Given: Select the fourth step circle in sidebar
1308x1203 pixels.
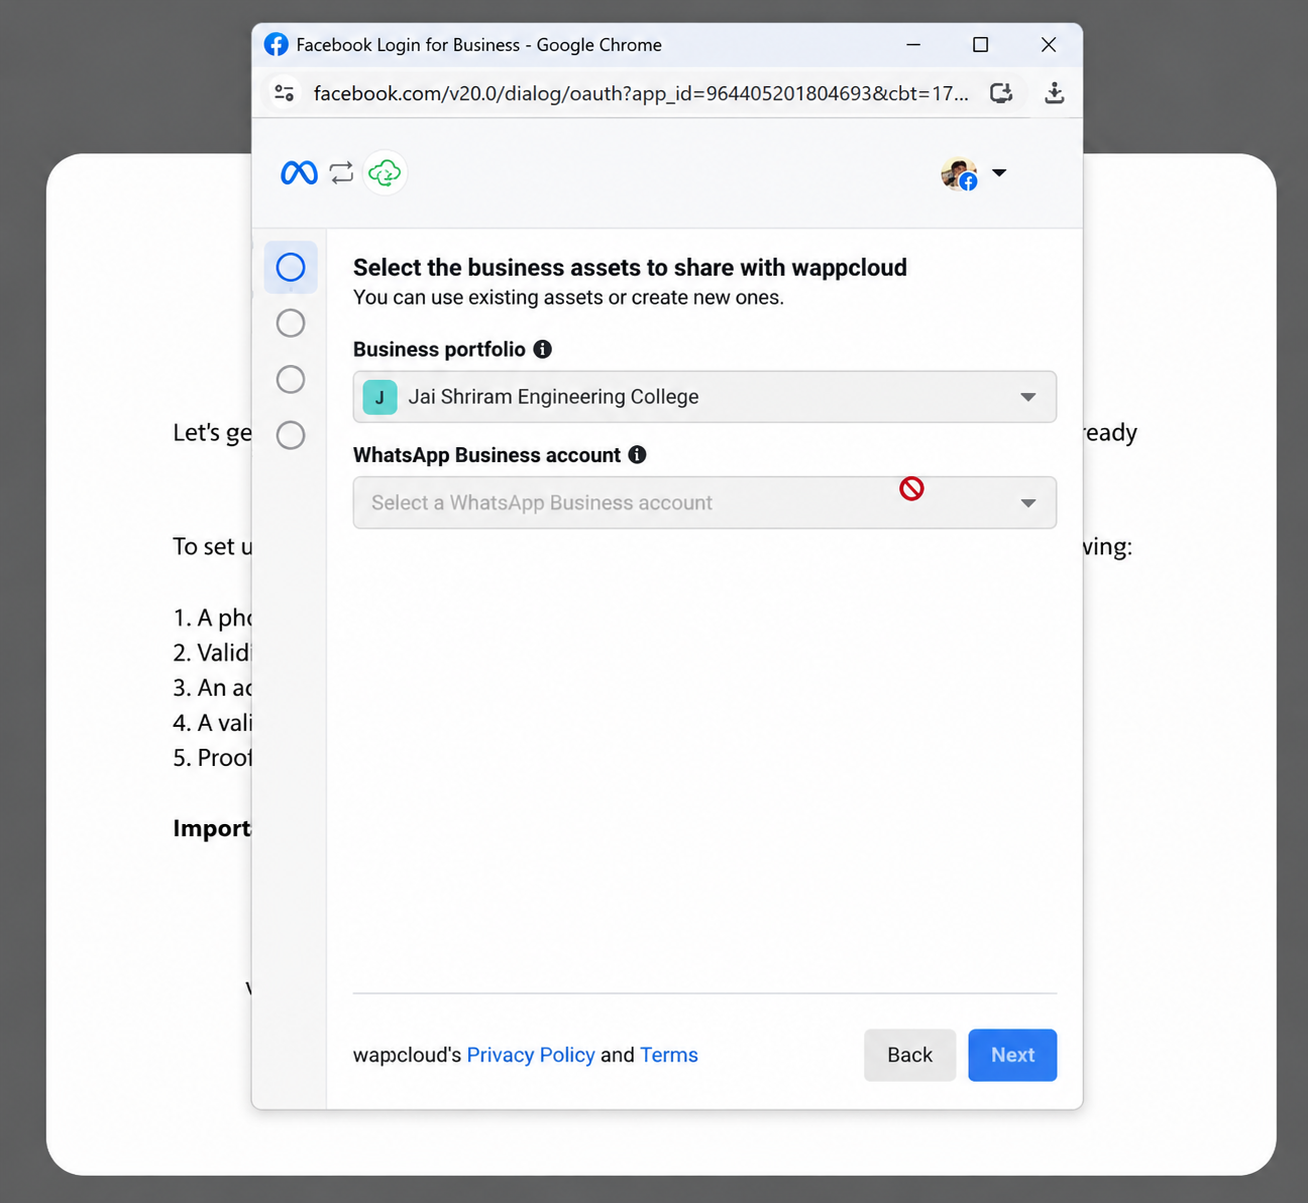Looking at the screenshot, I should coord(291,435).
